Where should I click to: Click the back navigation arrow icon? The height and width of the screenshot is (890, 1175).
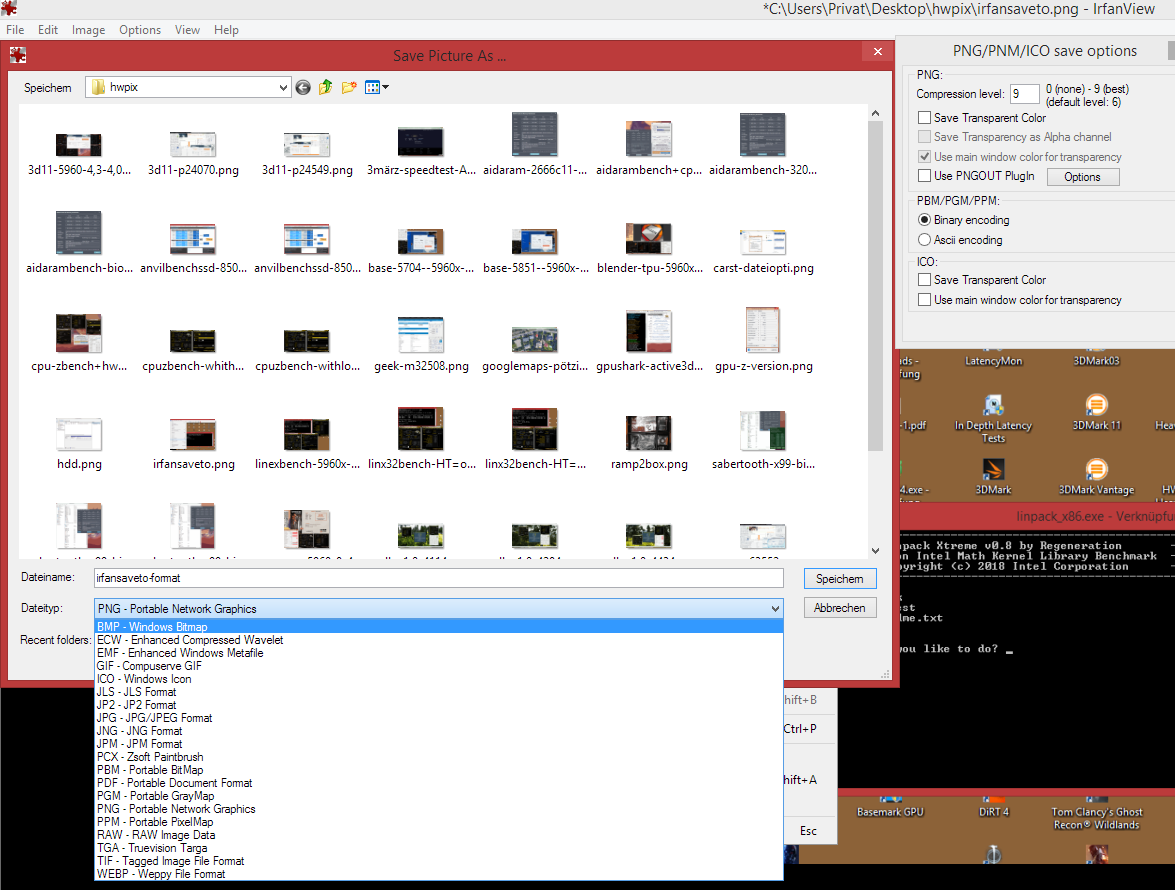[x=303, y=88]
